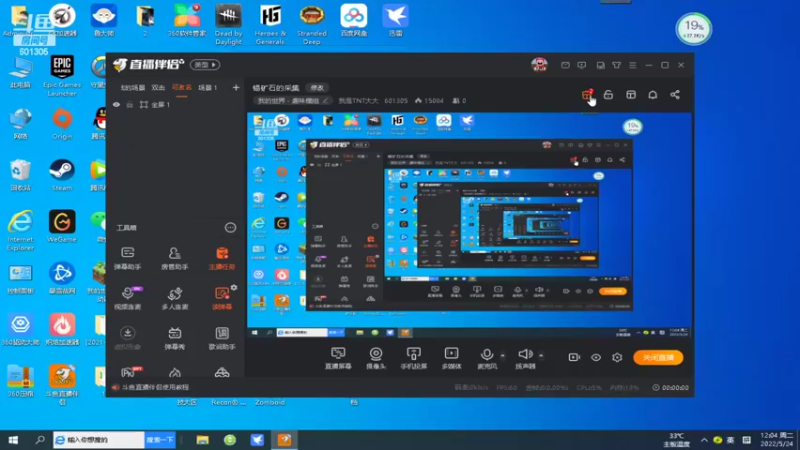The width and height of the screenshot is (800, 450).
Task: Open the 弹幕秀 danmaku show tool
Action: pyautogui.click(x=174, y=338)
